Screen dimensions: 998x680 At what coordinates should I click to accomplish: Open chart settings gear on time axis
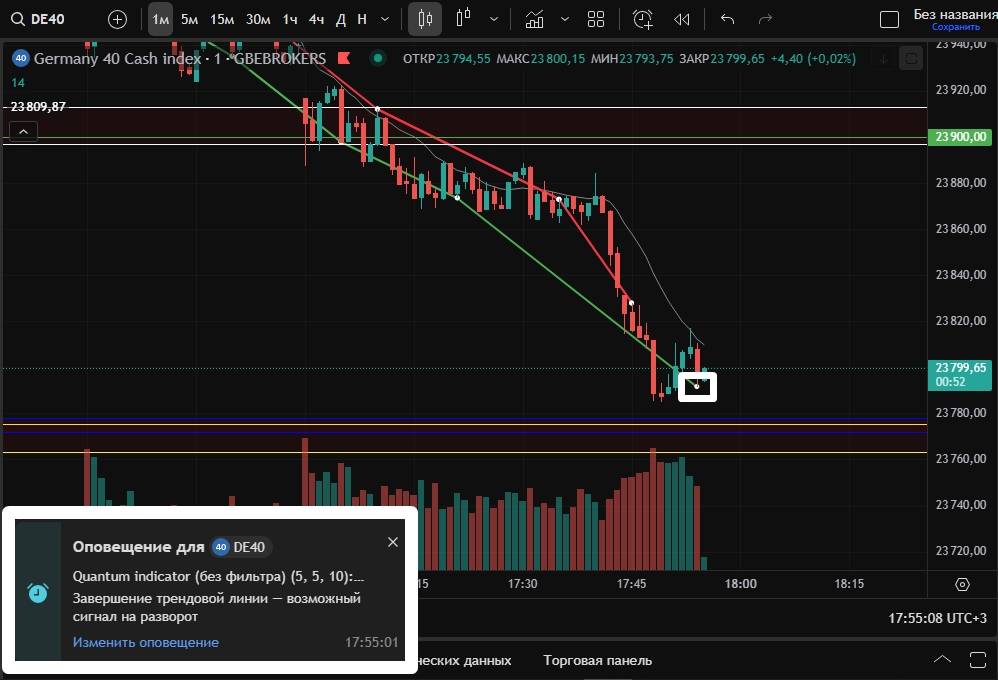pyautogui.click(x=962, y=584)
